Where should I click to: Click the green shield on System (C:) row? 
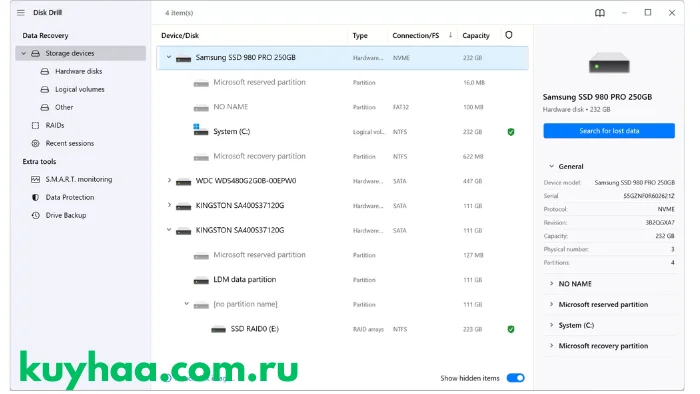(511, 132)
